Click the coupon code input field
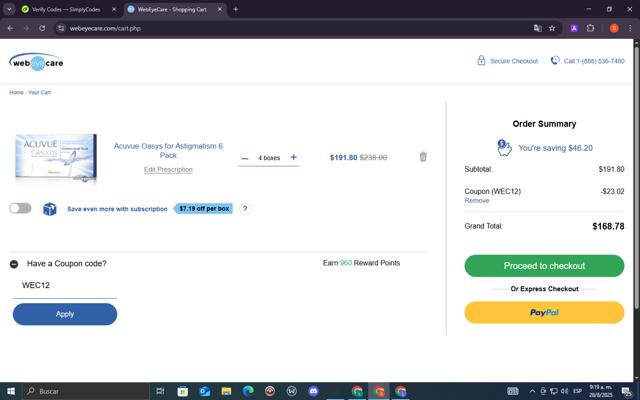The image size is (640, 400). coord(65,285)
